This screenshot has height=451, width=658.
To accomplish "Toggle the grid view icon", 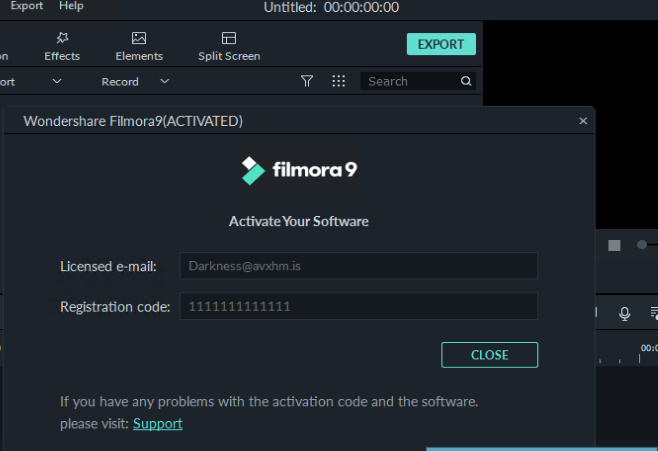I will 338,81.
